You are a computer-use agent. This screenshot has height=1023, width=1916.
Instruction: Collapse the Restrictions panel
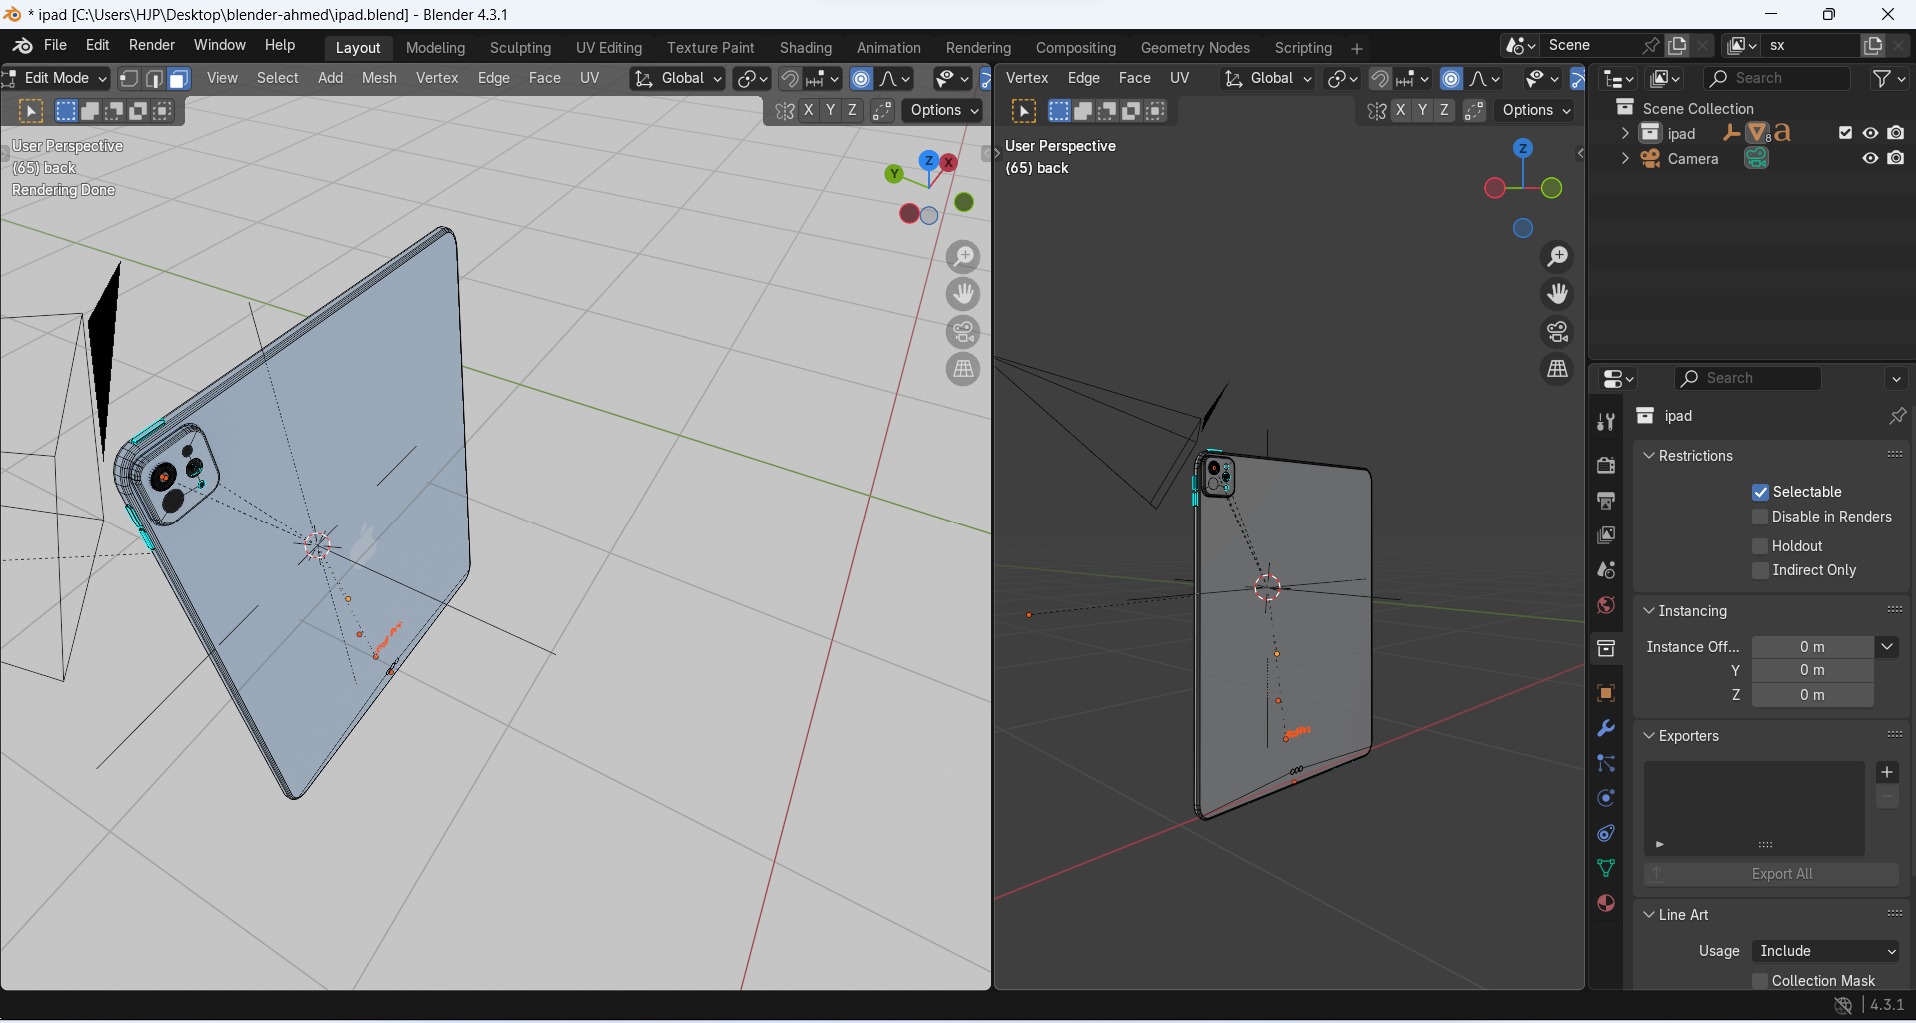tap(1650, 456)
